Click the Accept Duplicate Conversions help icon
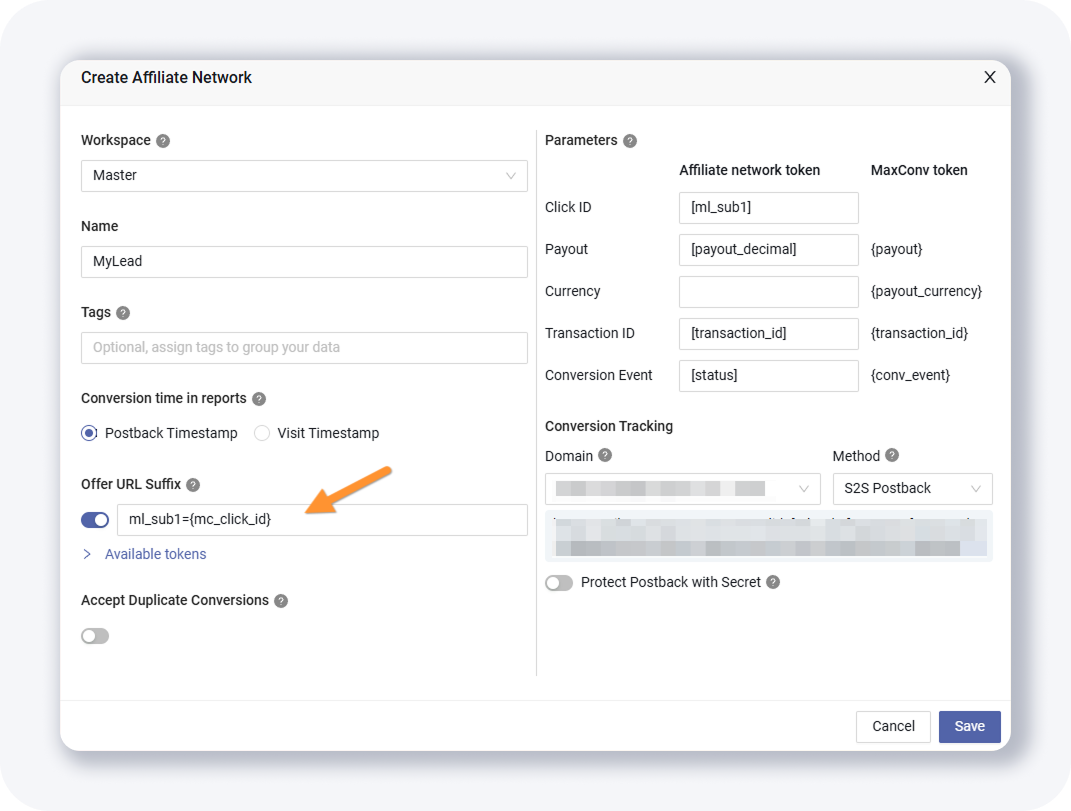The width and height of the screenshot is (1071, 811). pyautogui.click(x=281, y=601)
